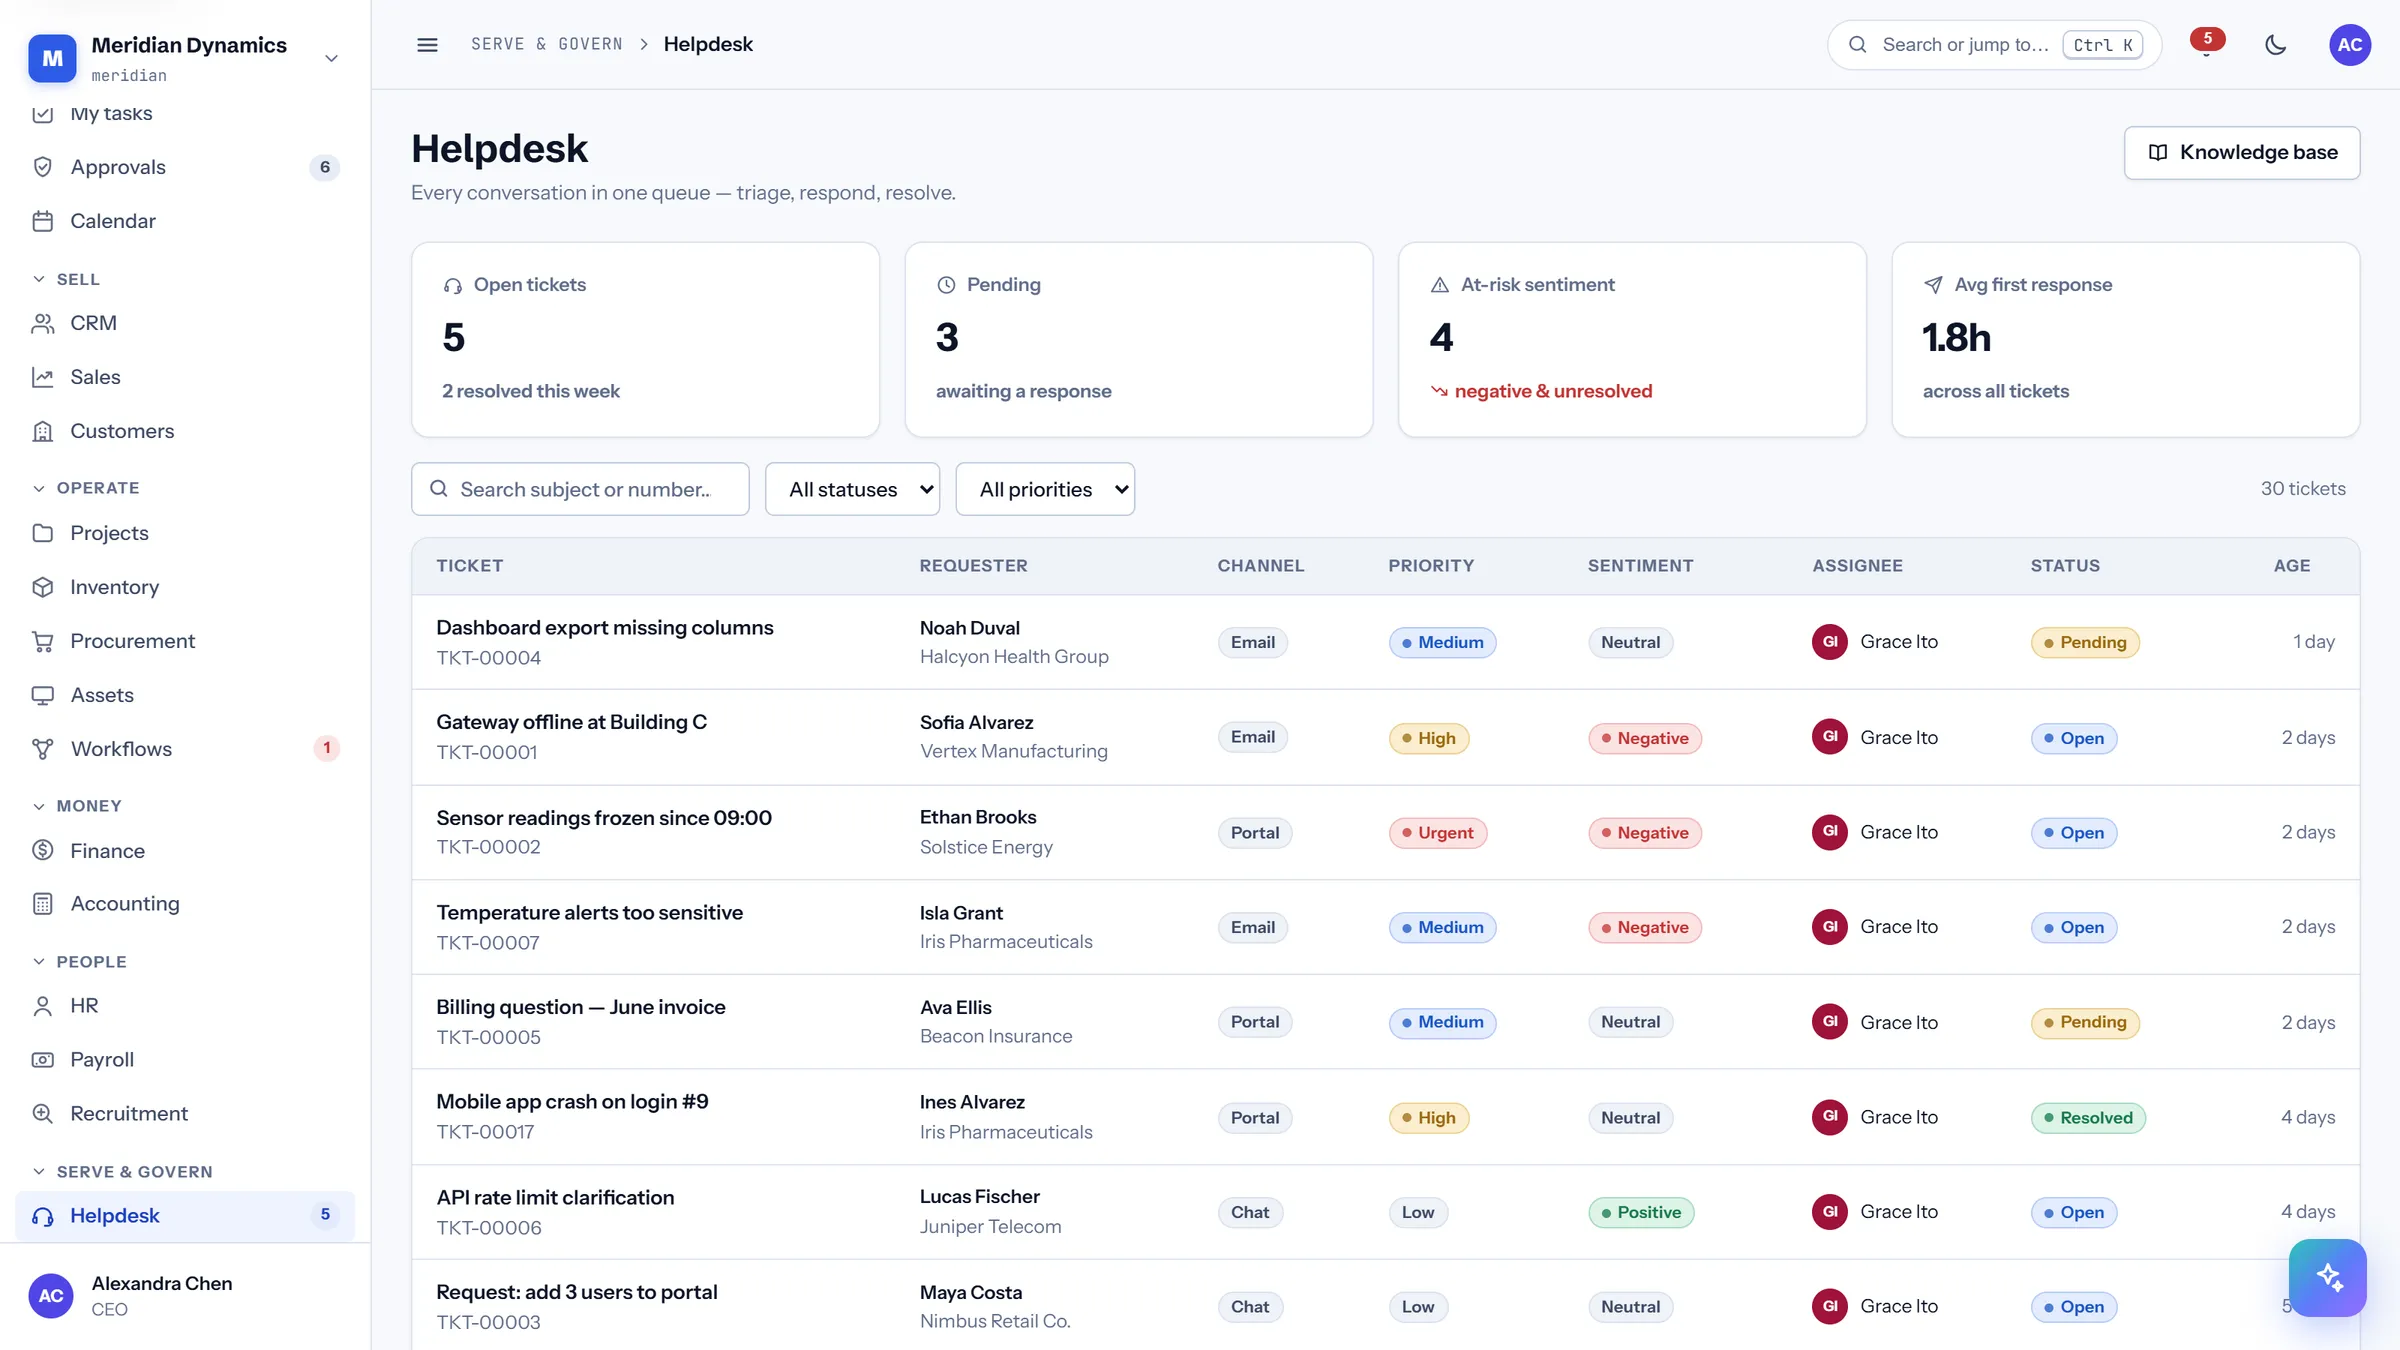Click the PRIORITY column header
The width and height of the screenshot is (2400, 1350).
(x=1431, y=566)
